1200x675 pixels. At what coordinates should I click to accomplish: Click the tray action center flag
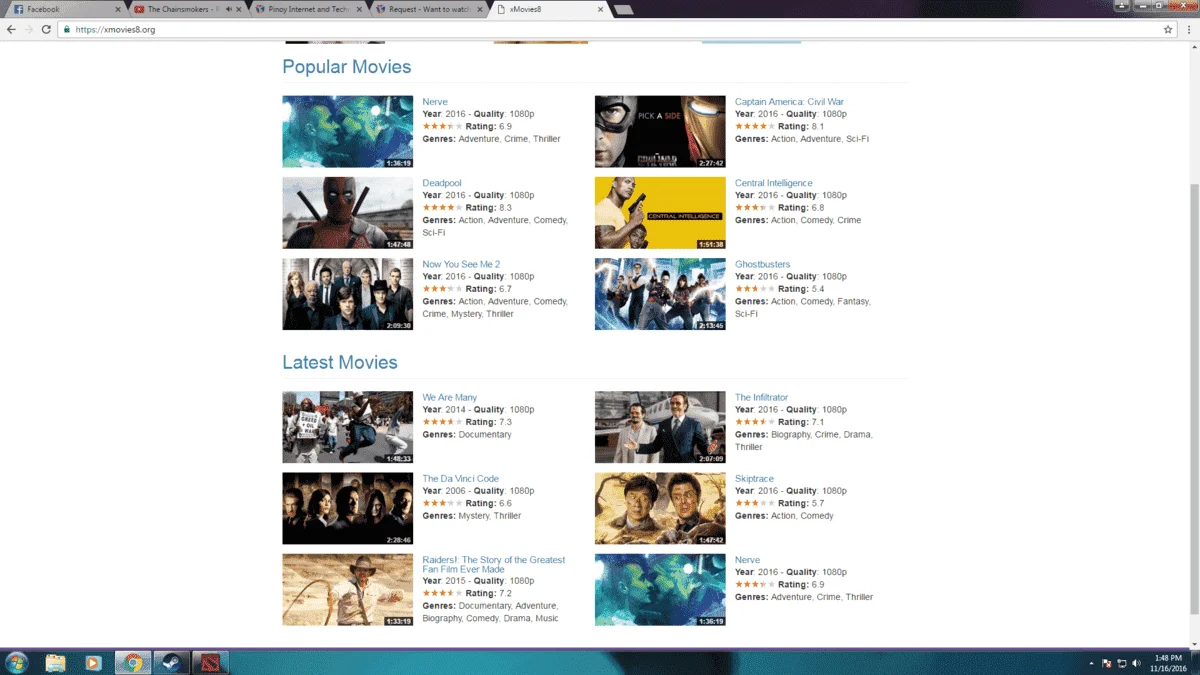[x=1107, y=663]
